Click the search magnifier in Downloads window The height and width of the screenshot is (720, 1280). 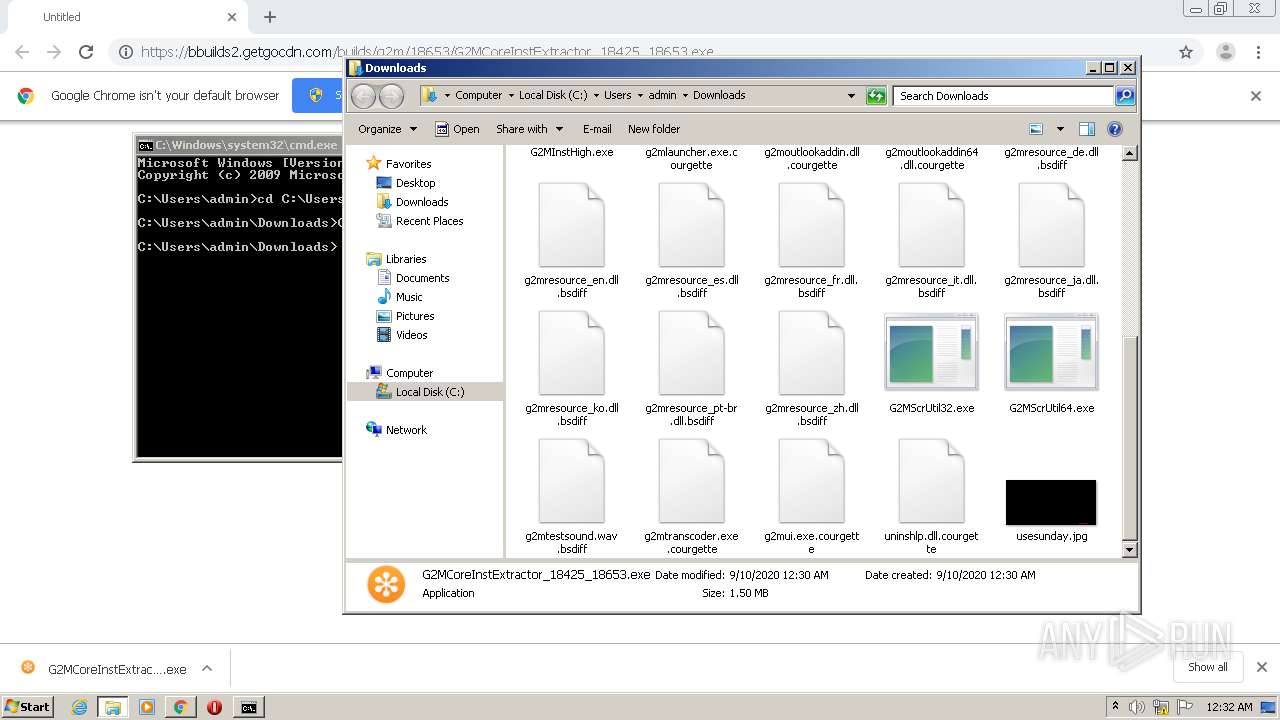[1125, 96]
